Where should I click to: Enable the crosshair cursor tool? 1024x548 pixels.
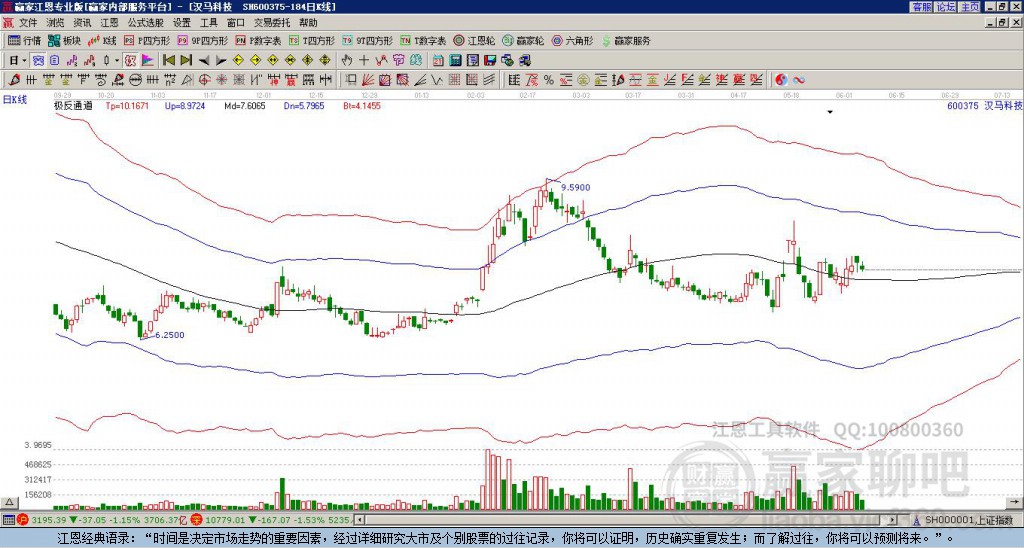[x=364, y=61]
